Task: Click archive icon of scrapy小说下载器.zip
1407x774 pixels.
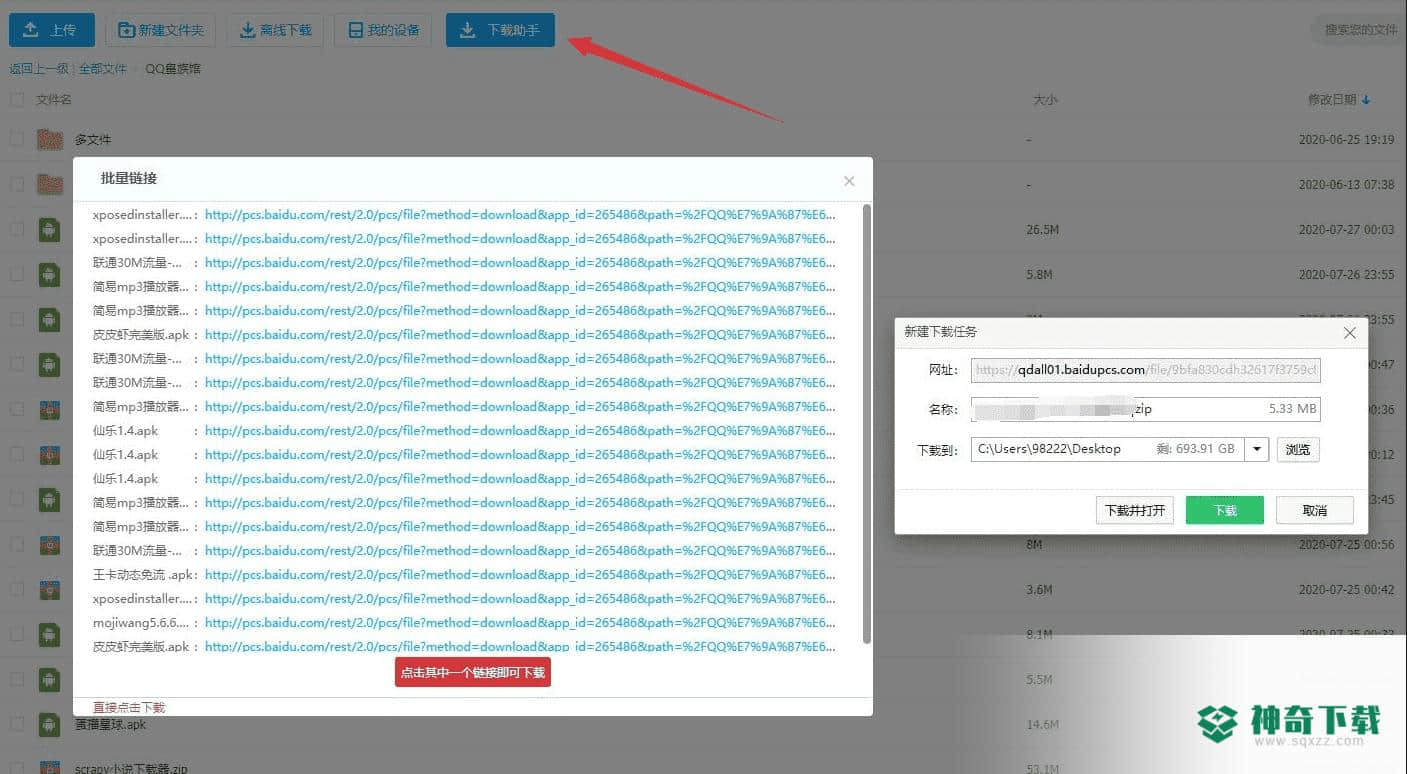Action: coord(49,767)
